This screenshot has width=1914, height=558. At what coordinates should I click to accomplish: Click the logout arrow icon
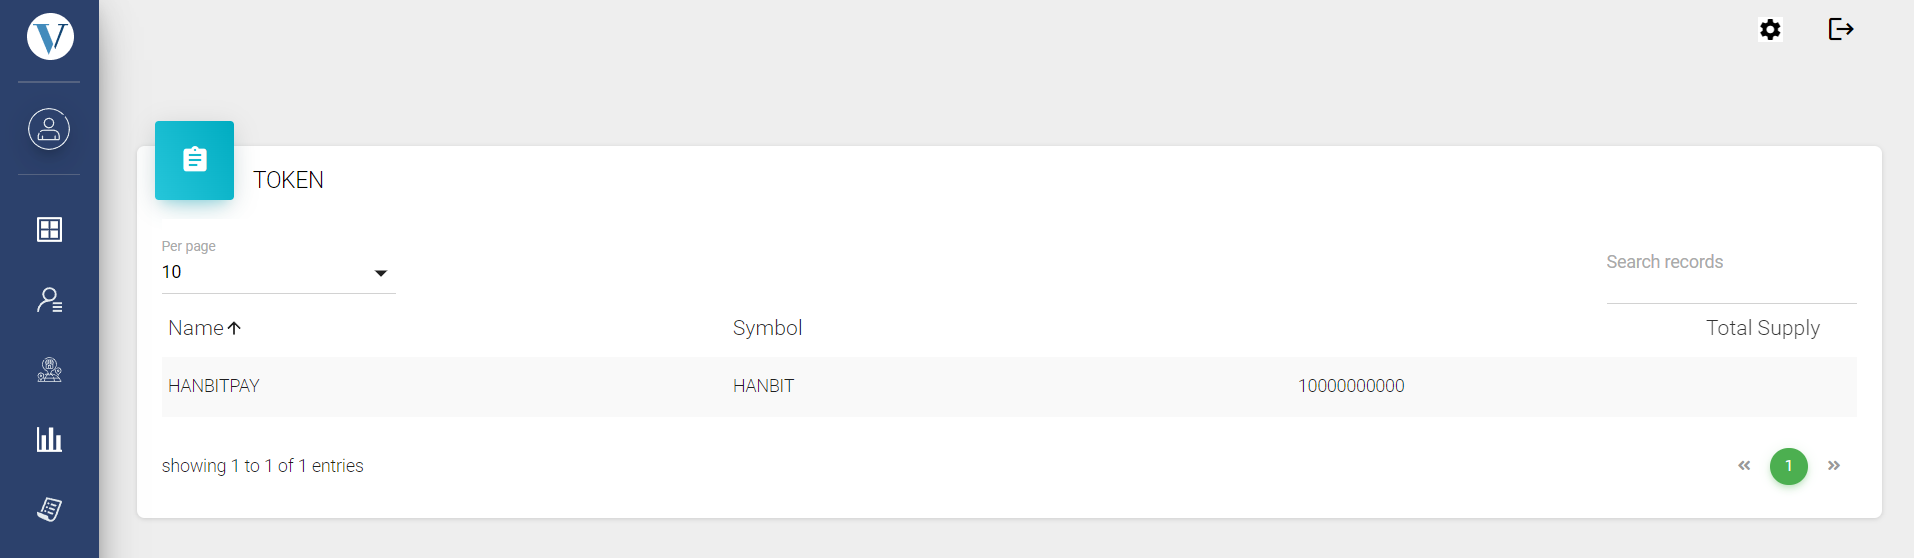point(1841,29)
